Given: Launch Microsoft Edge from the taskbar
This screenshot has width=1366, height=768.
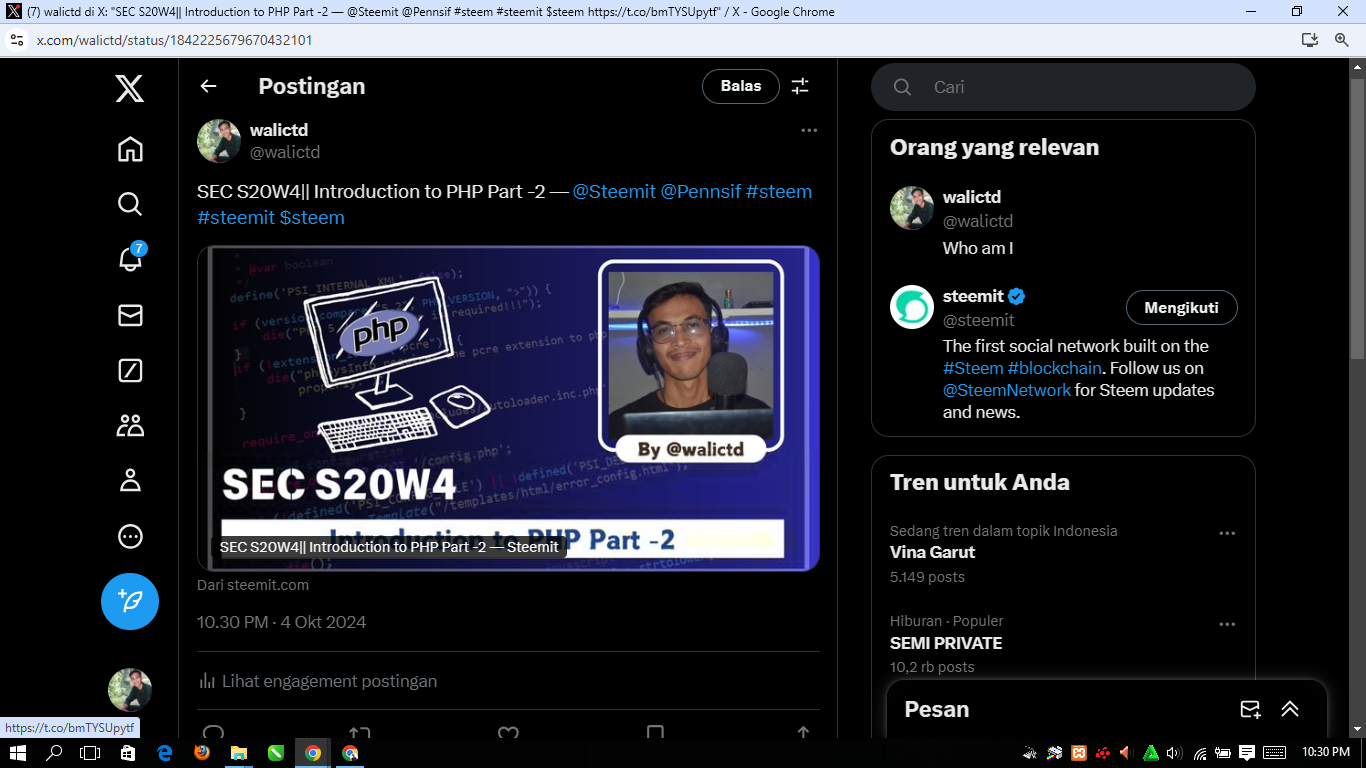Looking at the screenshot, I should [x=165, y=753].
